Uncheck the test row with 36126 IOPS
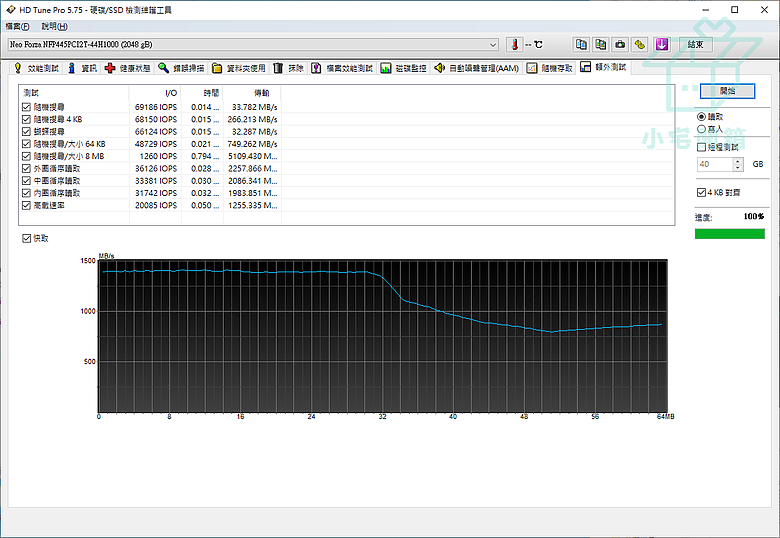 [x=26, y=169]
